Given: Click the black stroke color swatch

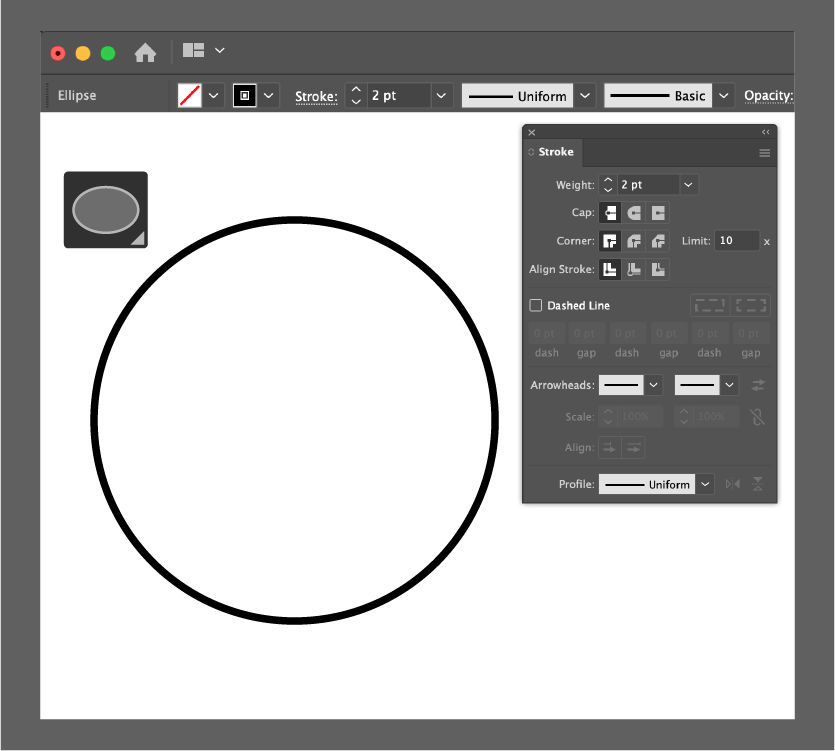Looking at the screenshot, I should (x=244, y=95).
